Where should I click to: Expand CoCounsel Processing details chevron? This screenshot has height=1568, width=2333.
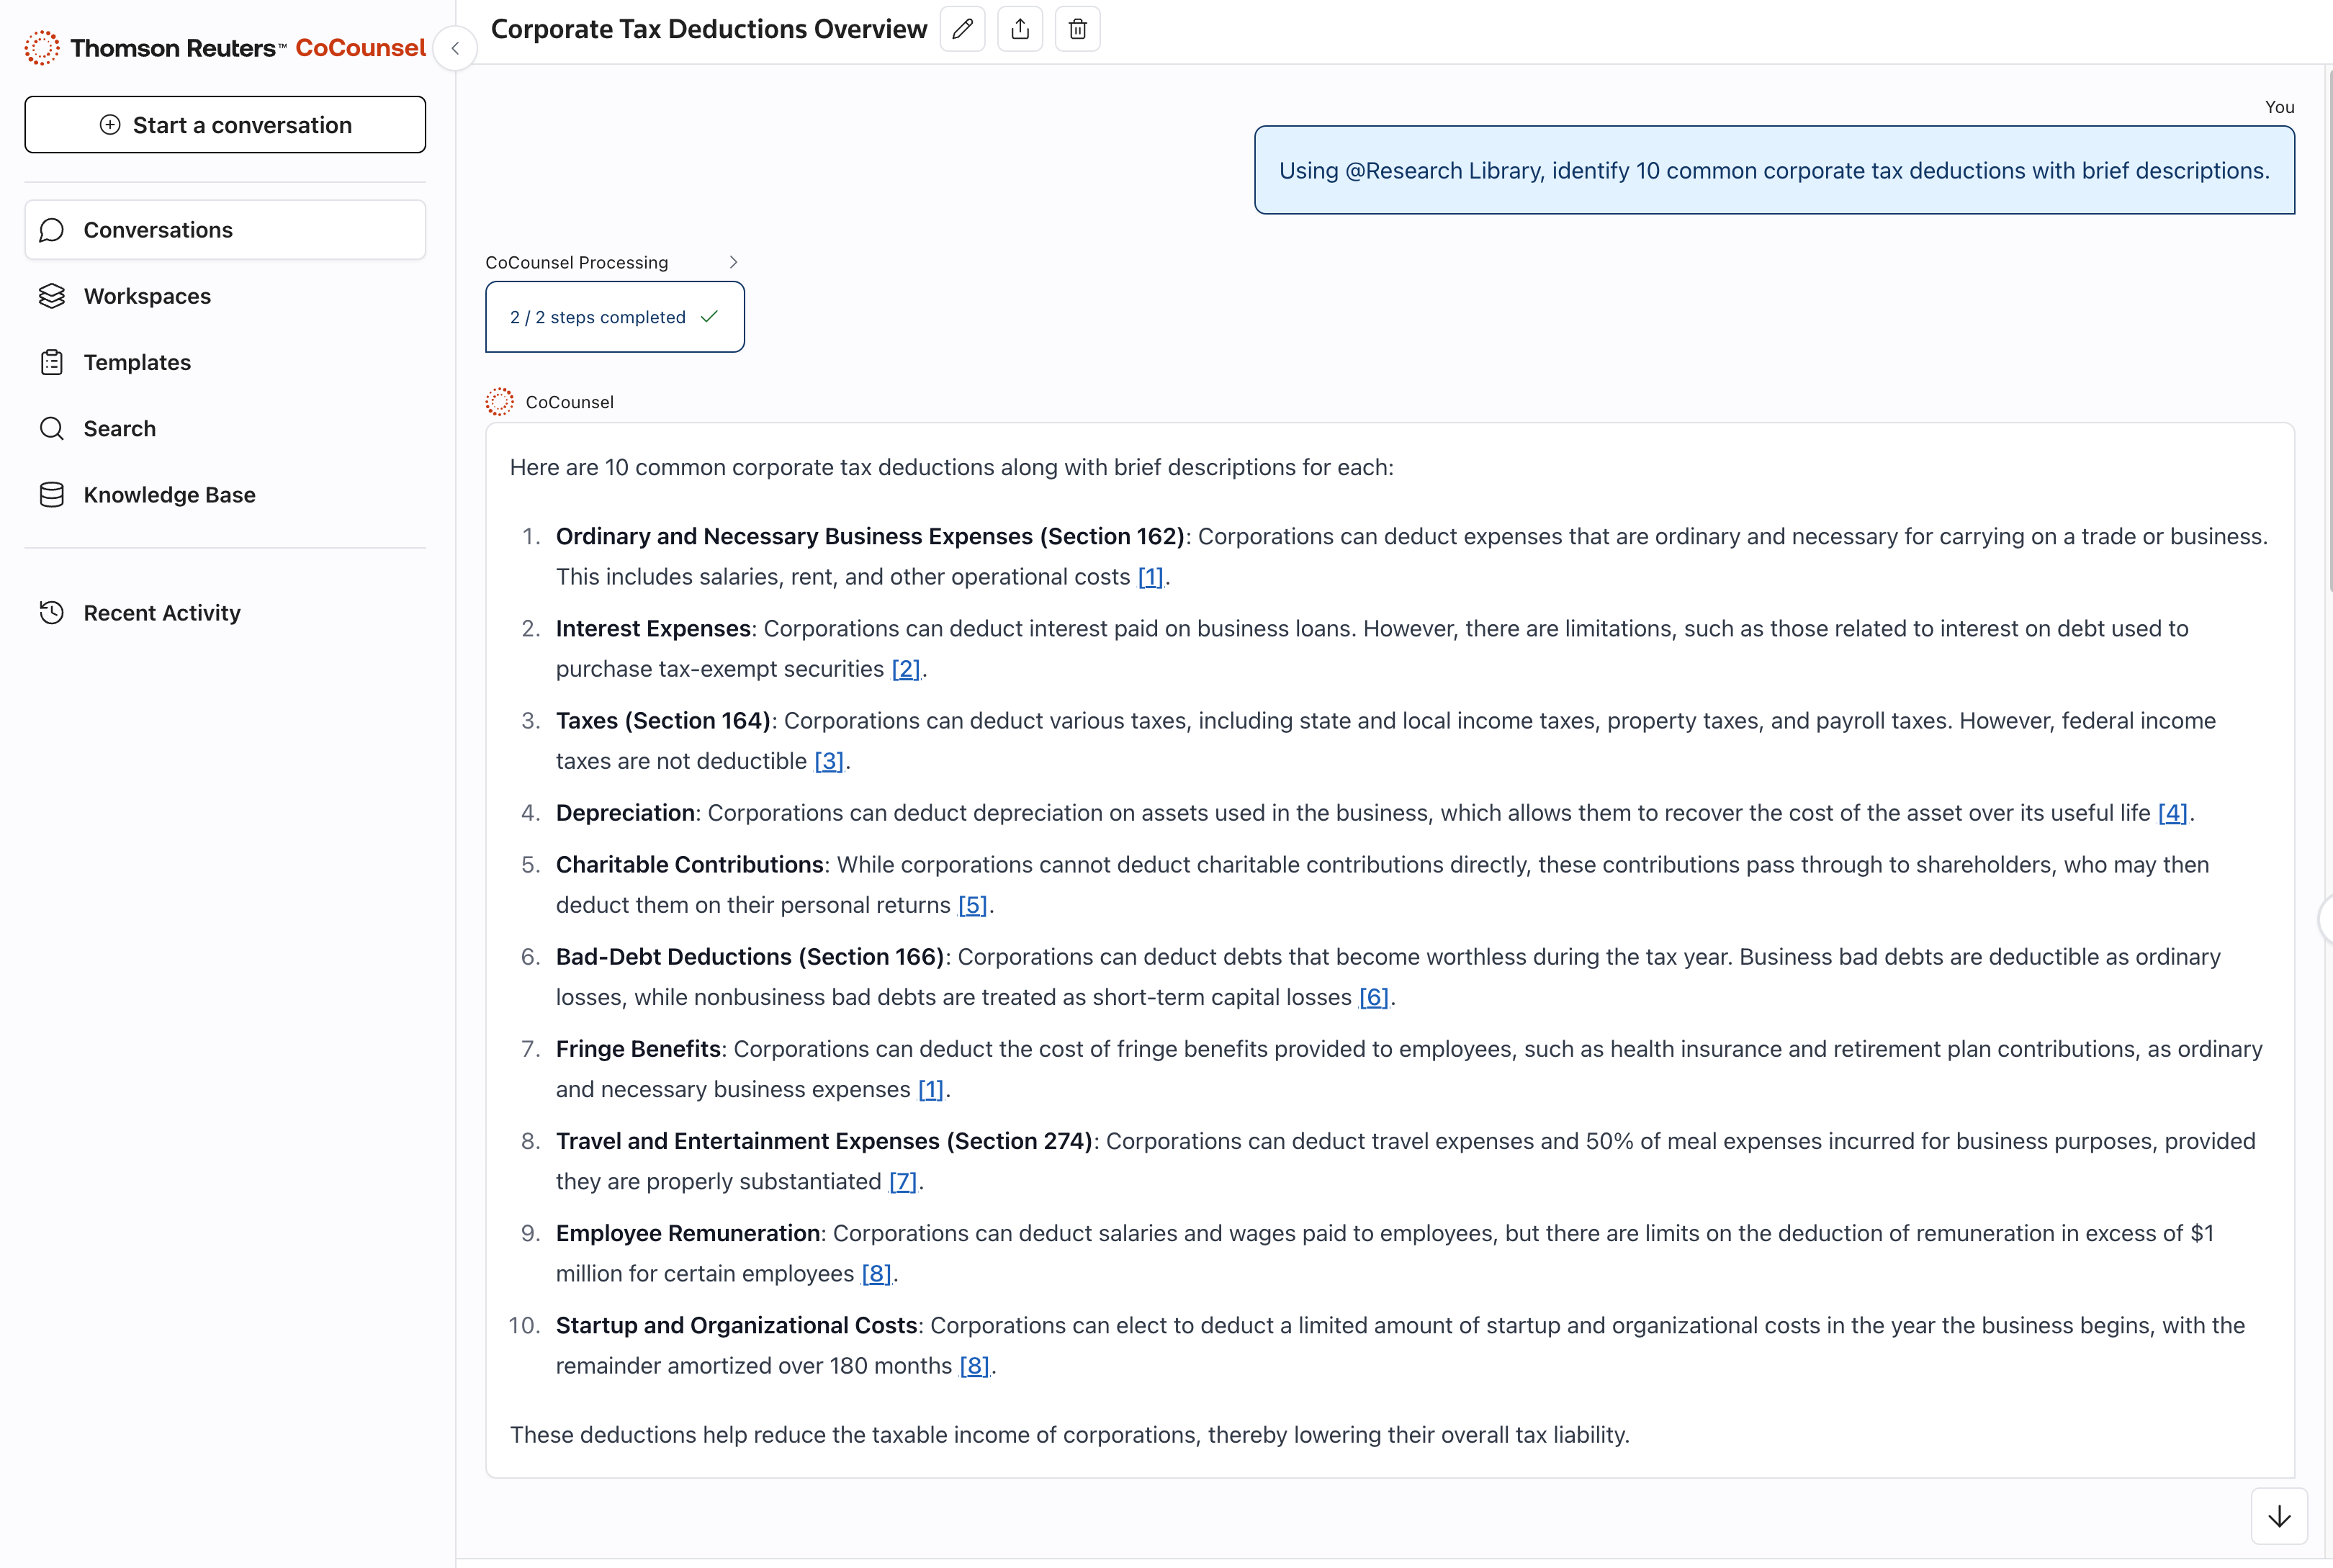click(733, 262)
